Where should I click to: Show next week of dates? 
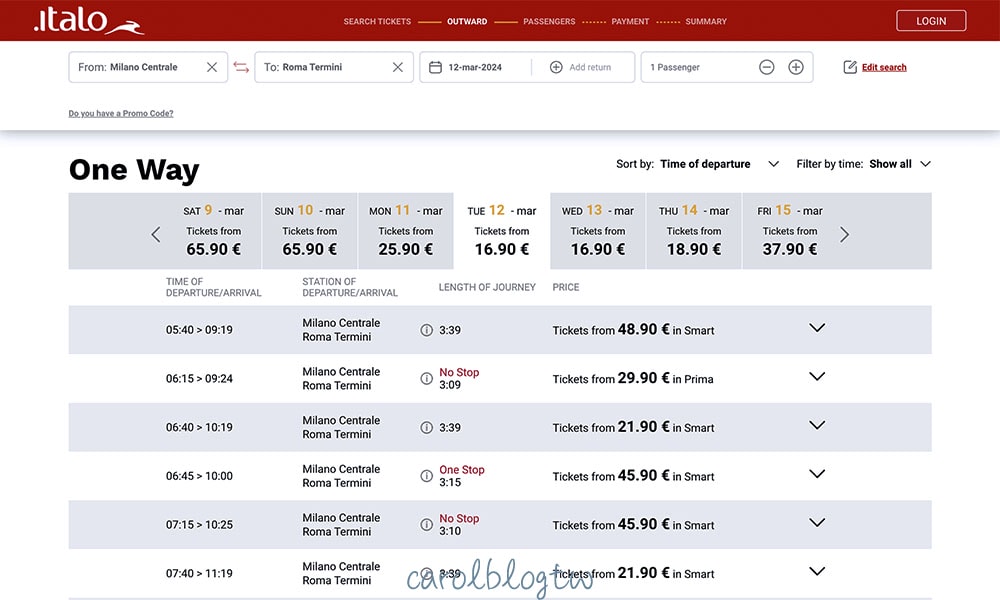(844, 235)
